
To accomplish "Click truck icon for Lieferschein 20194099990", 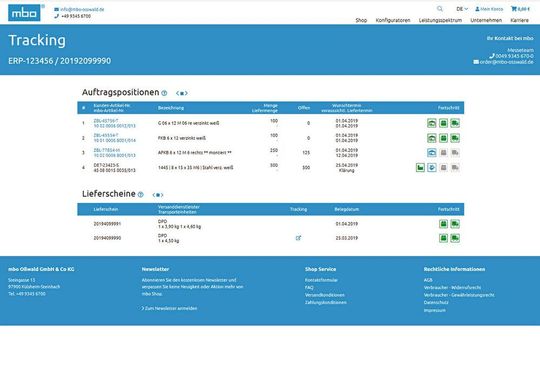I will point(455,238).
